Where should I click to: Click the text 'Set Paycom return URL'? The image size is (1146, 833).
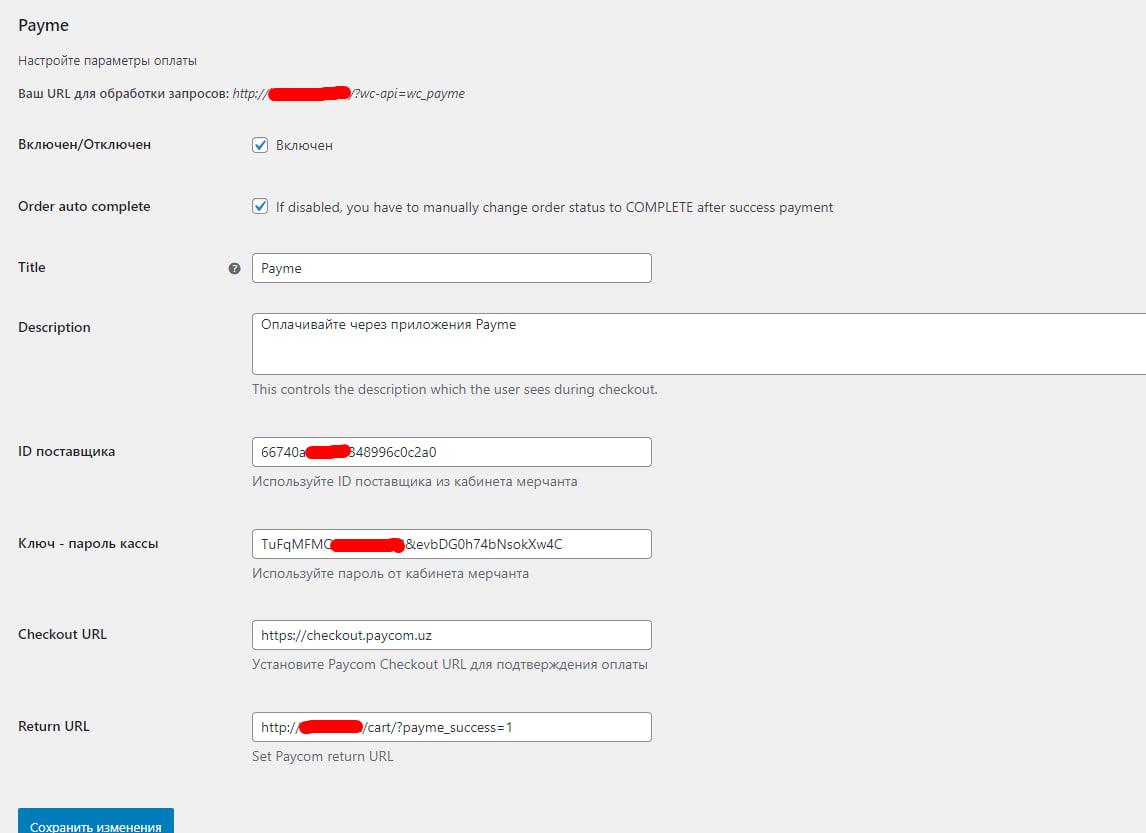tap(323, 756)
